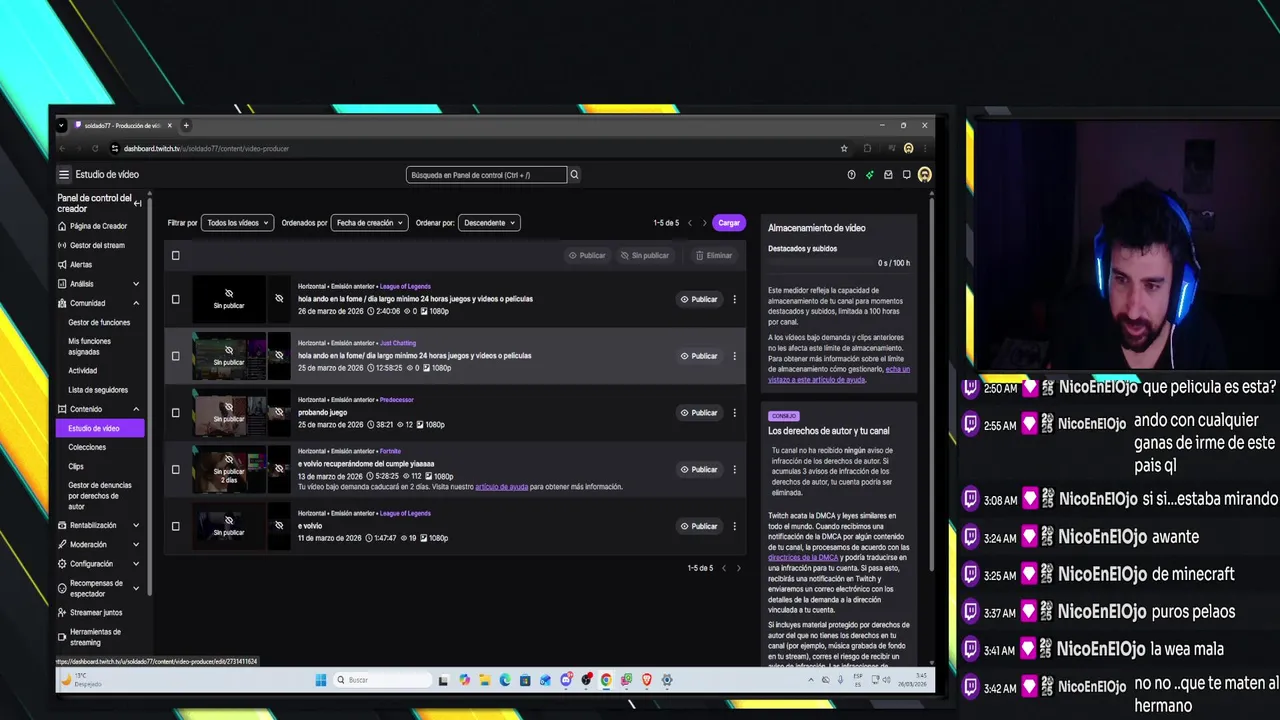Open Brave browser from the taskbar
This screenshot has width=1280, height=720.
(x=646, y=680)
